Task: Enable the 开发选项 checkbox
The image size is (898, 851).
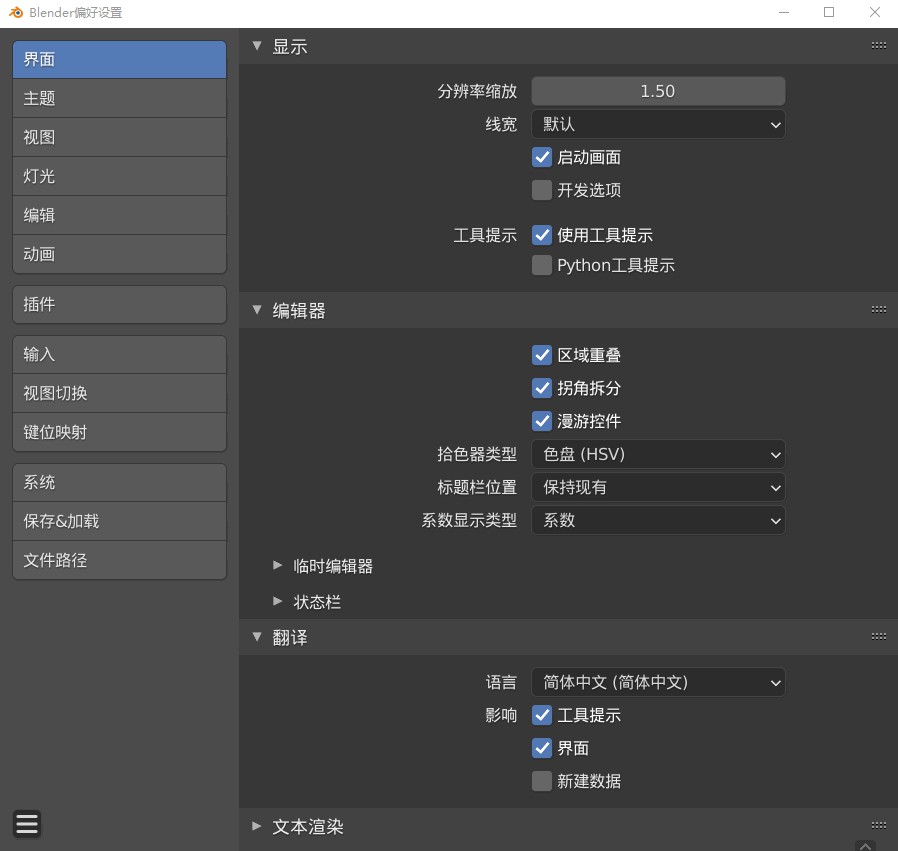Action: (542, 190)
